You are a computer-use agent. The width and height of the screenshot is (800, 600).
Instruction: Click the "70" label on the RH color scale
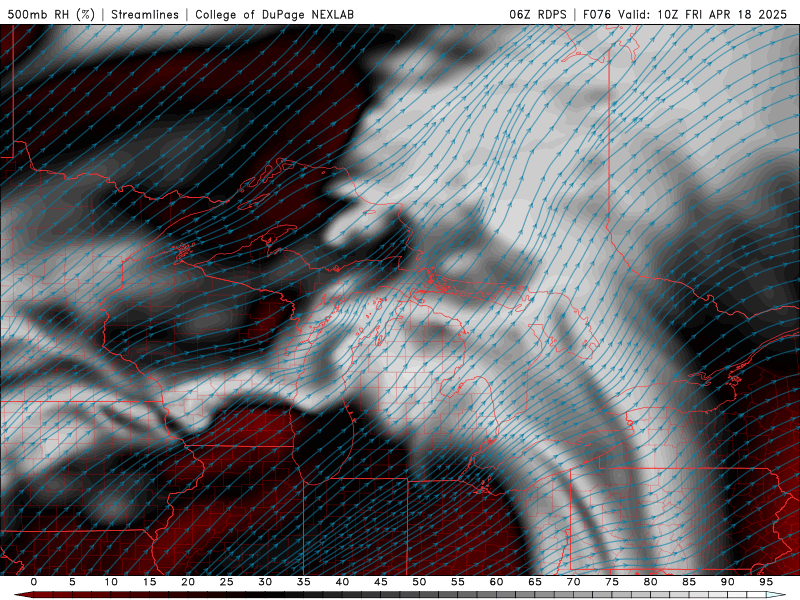[573, 582]
